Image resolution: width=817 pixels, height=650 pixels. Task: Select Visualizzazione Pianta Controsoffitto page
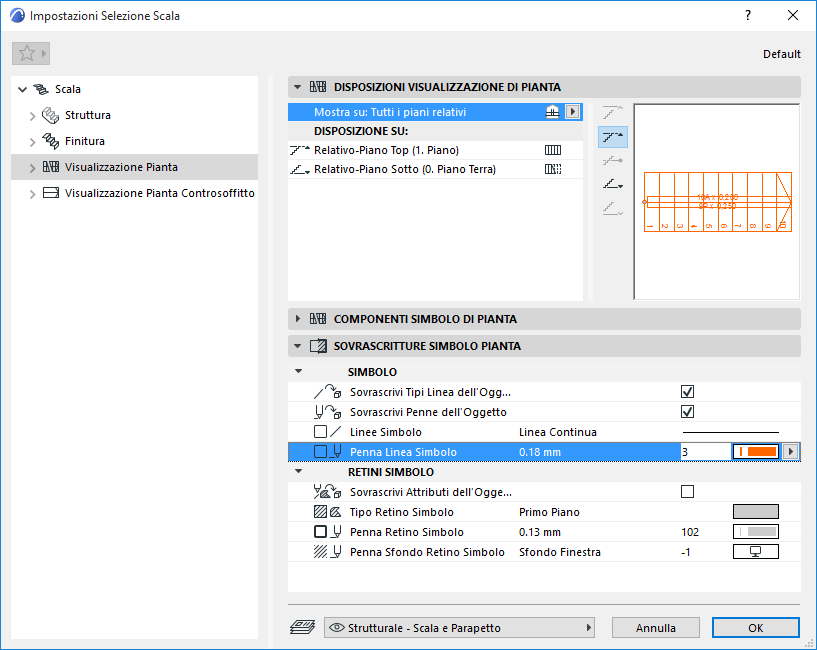159,193
